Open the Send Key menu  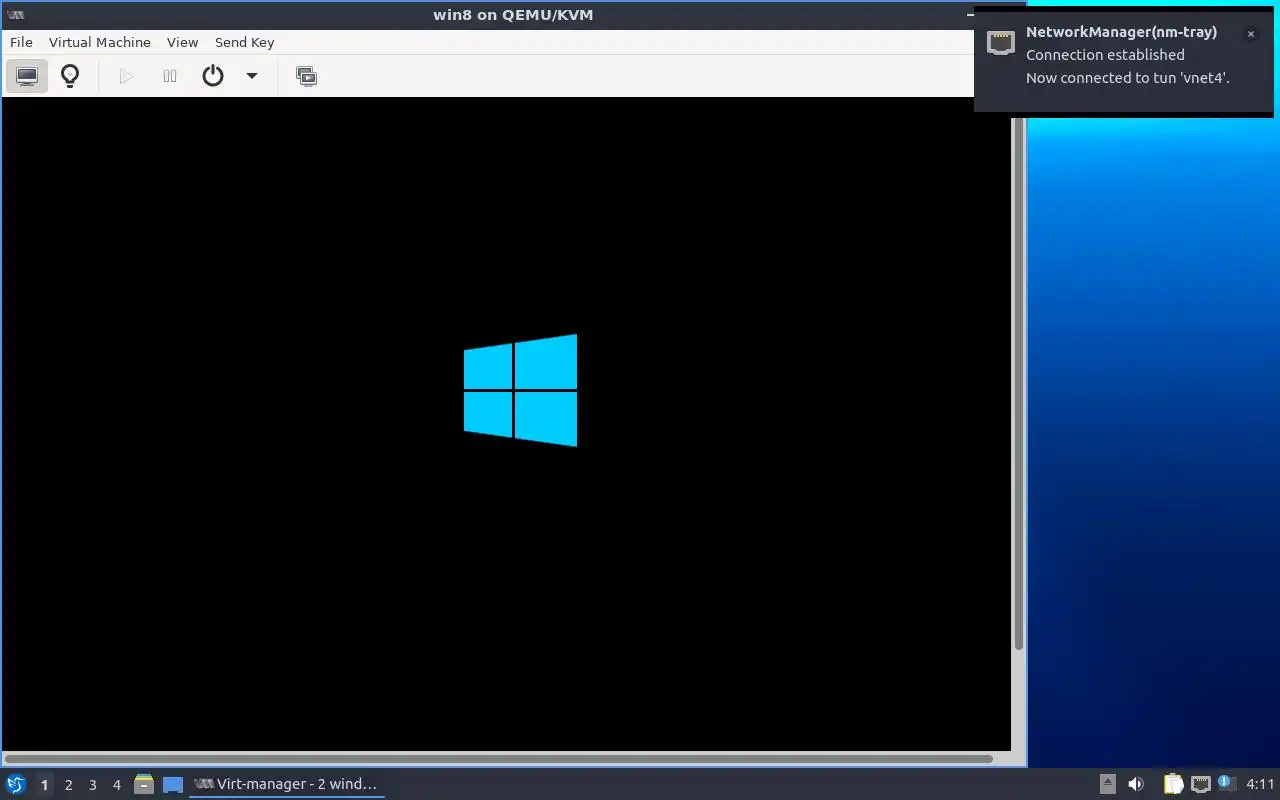[x=244, y=42]
